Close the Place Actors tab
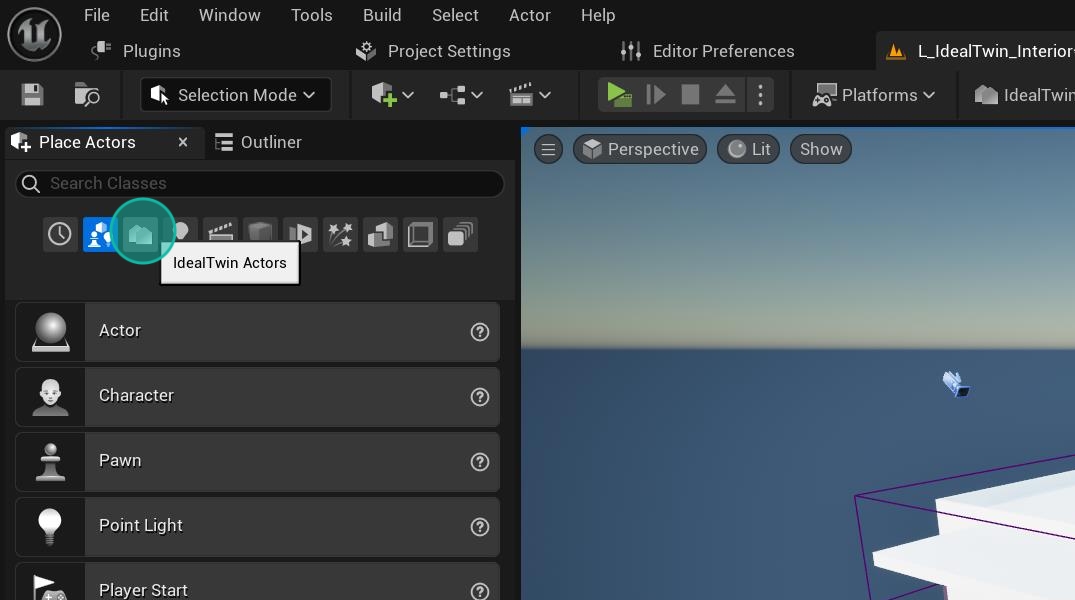The image size is (1075, 600). click(x=183, y=142)
